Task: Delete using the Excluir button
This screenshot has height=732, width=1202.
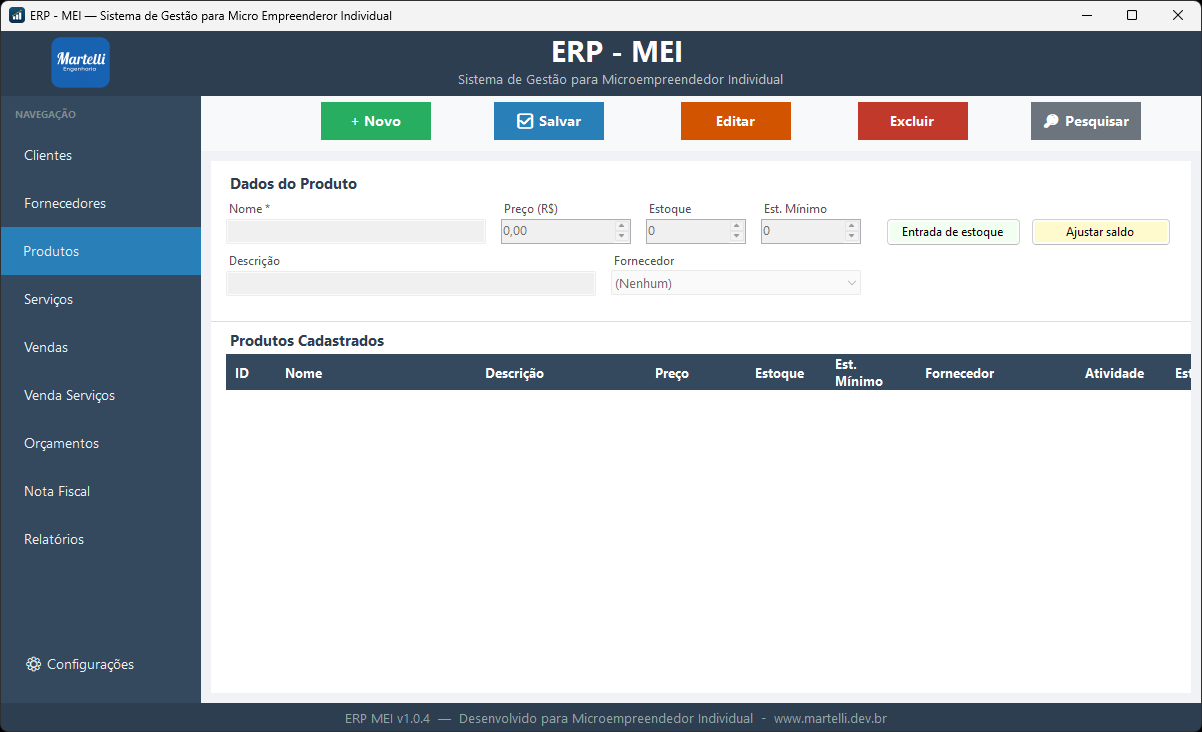Action: (913, 121)
